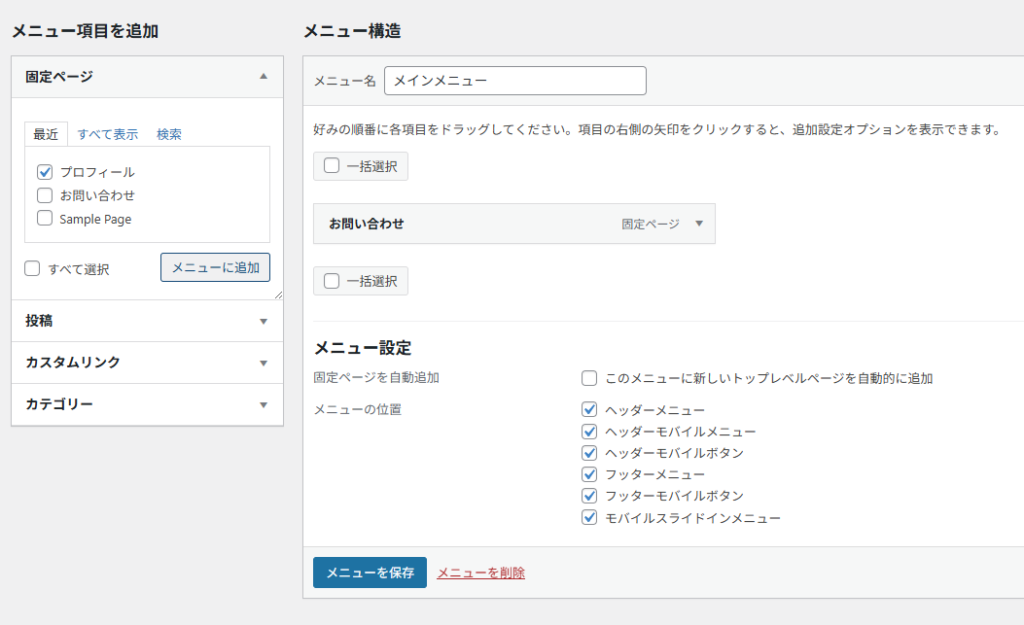1024x625 pixels.
Task: Select the 最近 tab
Action: [46, 134]
